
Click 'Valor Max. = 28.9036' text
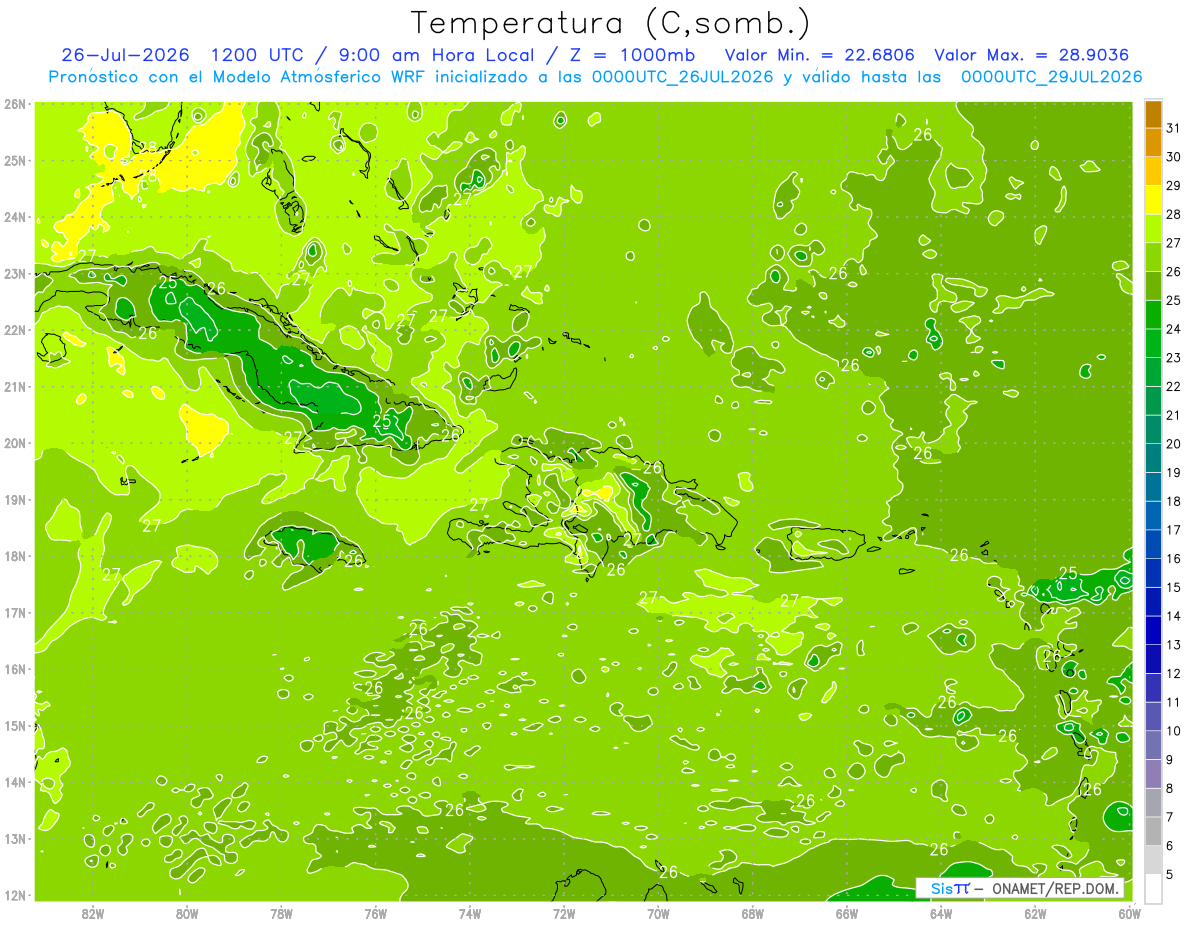(1034, 54)
